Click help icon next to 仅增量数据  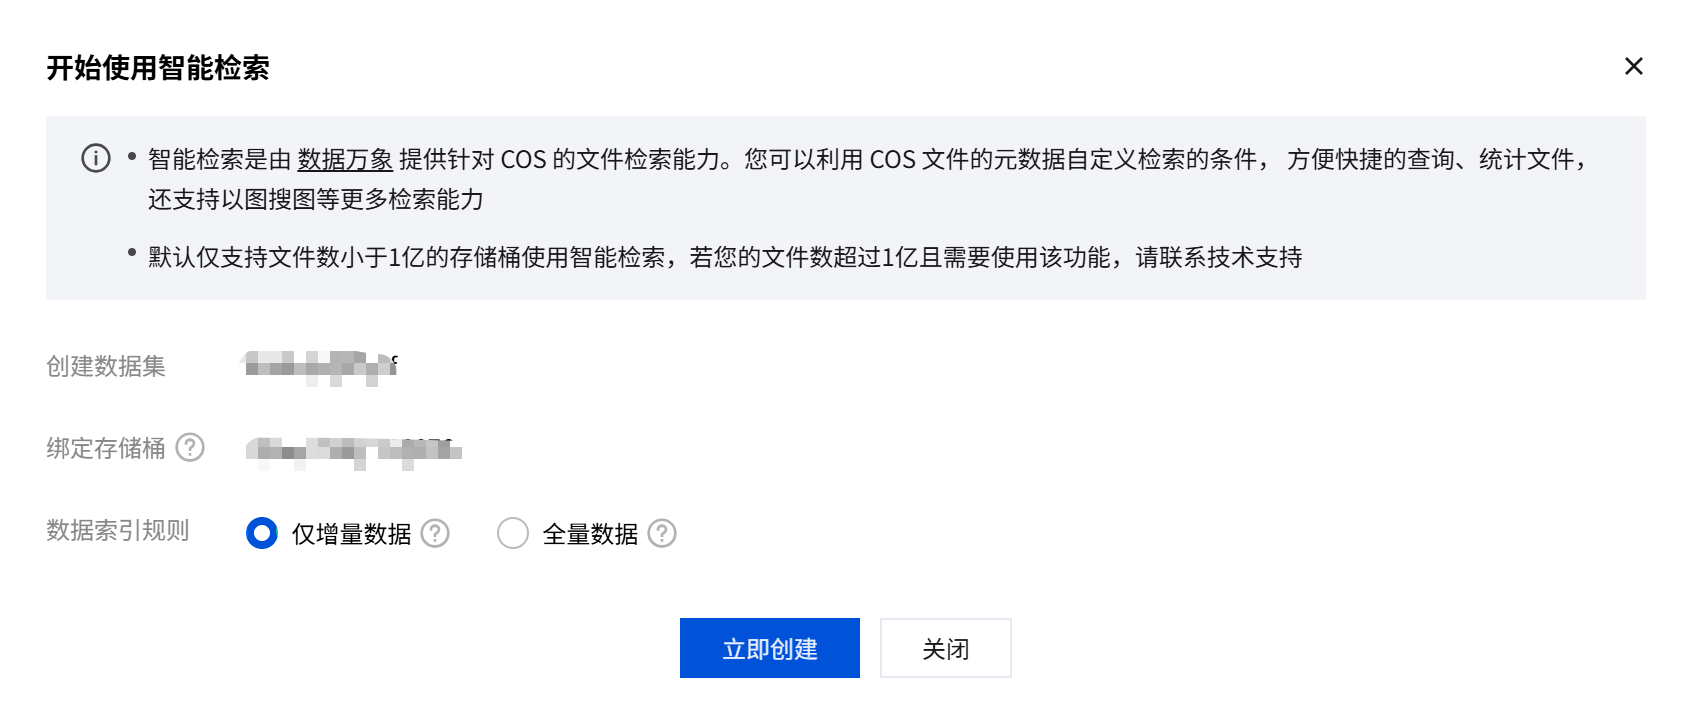point(435,533)
